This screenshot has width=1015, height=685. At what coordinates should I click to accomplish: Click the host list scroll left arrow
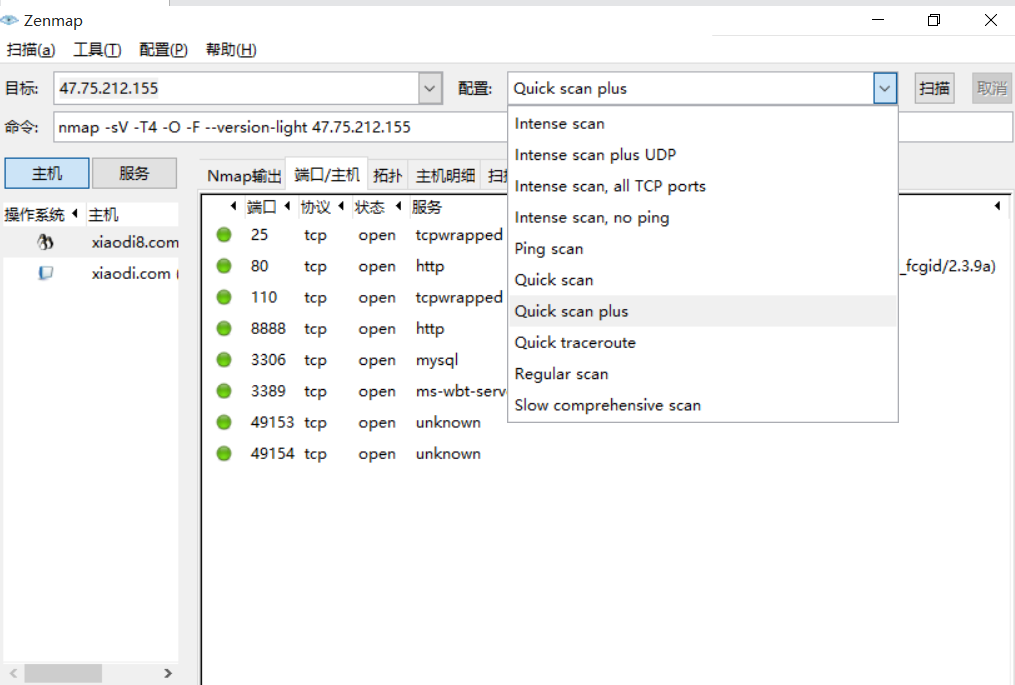tap(13, 673)
